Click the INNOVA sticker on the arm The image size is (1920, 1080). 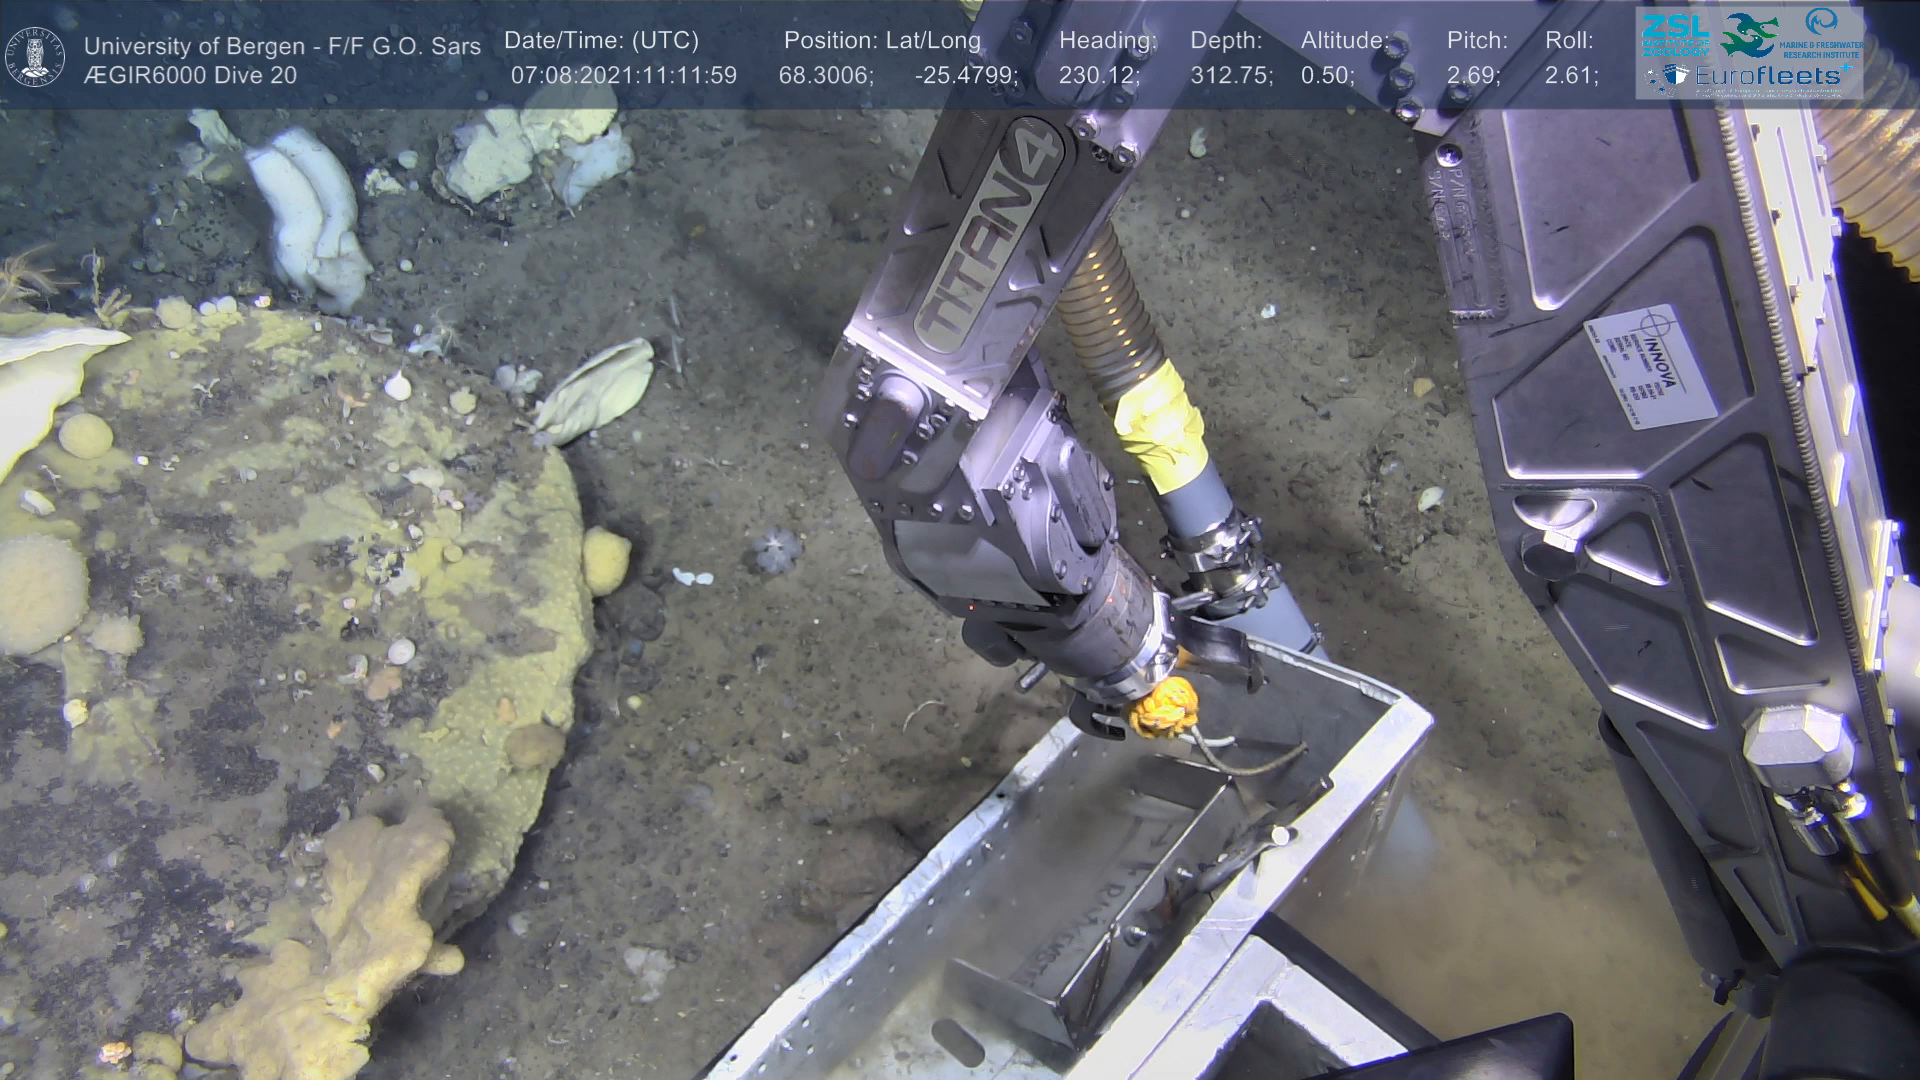1650,367
